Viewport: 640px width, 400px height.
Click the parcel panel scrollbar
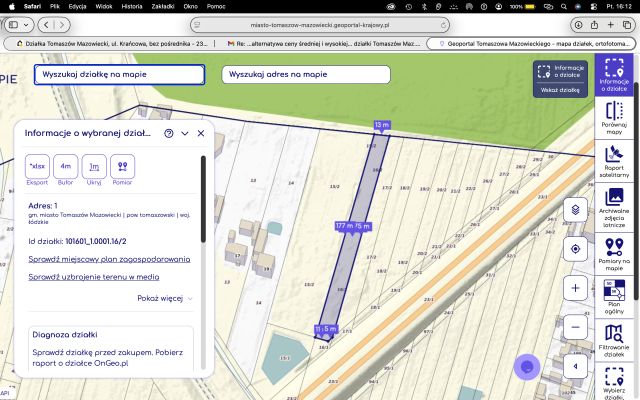coord(203,200)
